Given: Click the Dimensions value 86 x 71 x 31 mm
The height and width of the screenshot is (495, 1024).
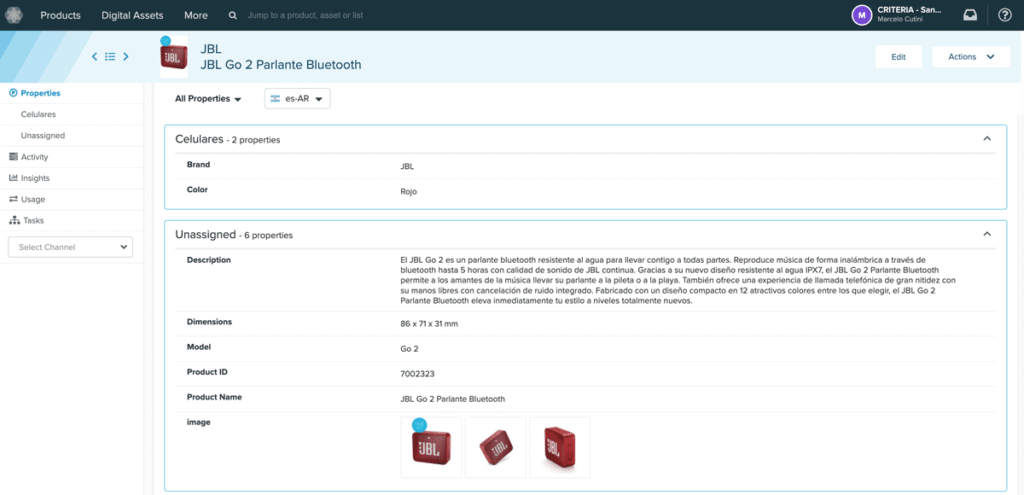Looking at the screenshot, I should click(429, 324).
